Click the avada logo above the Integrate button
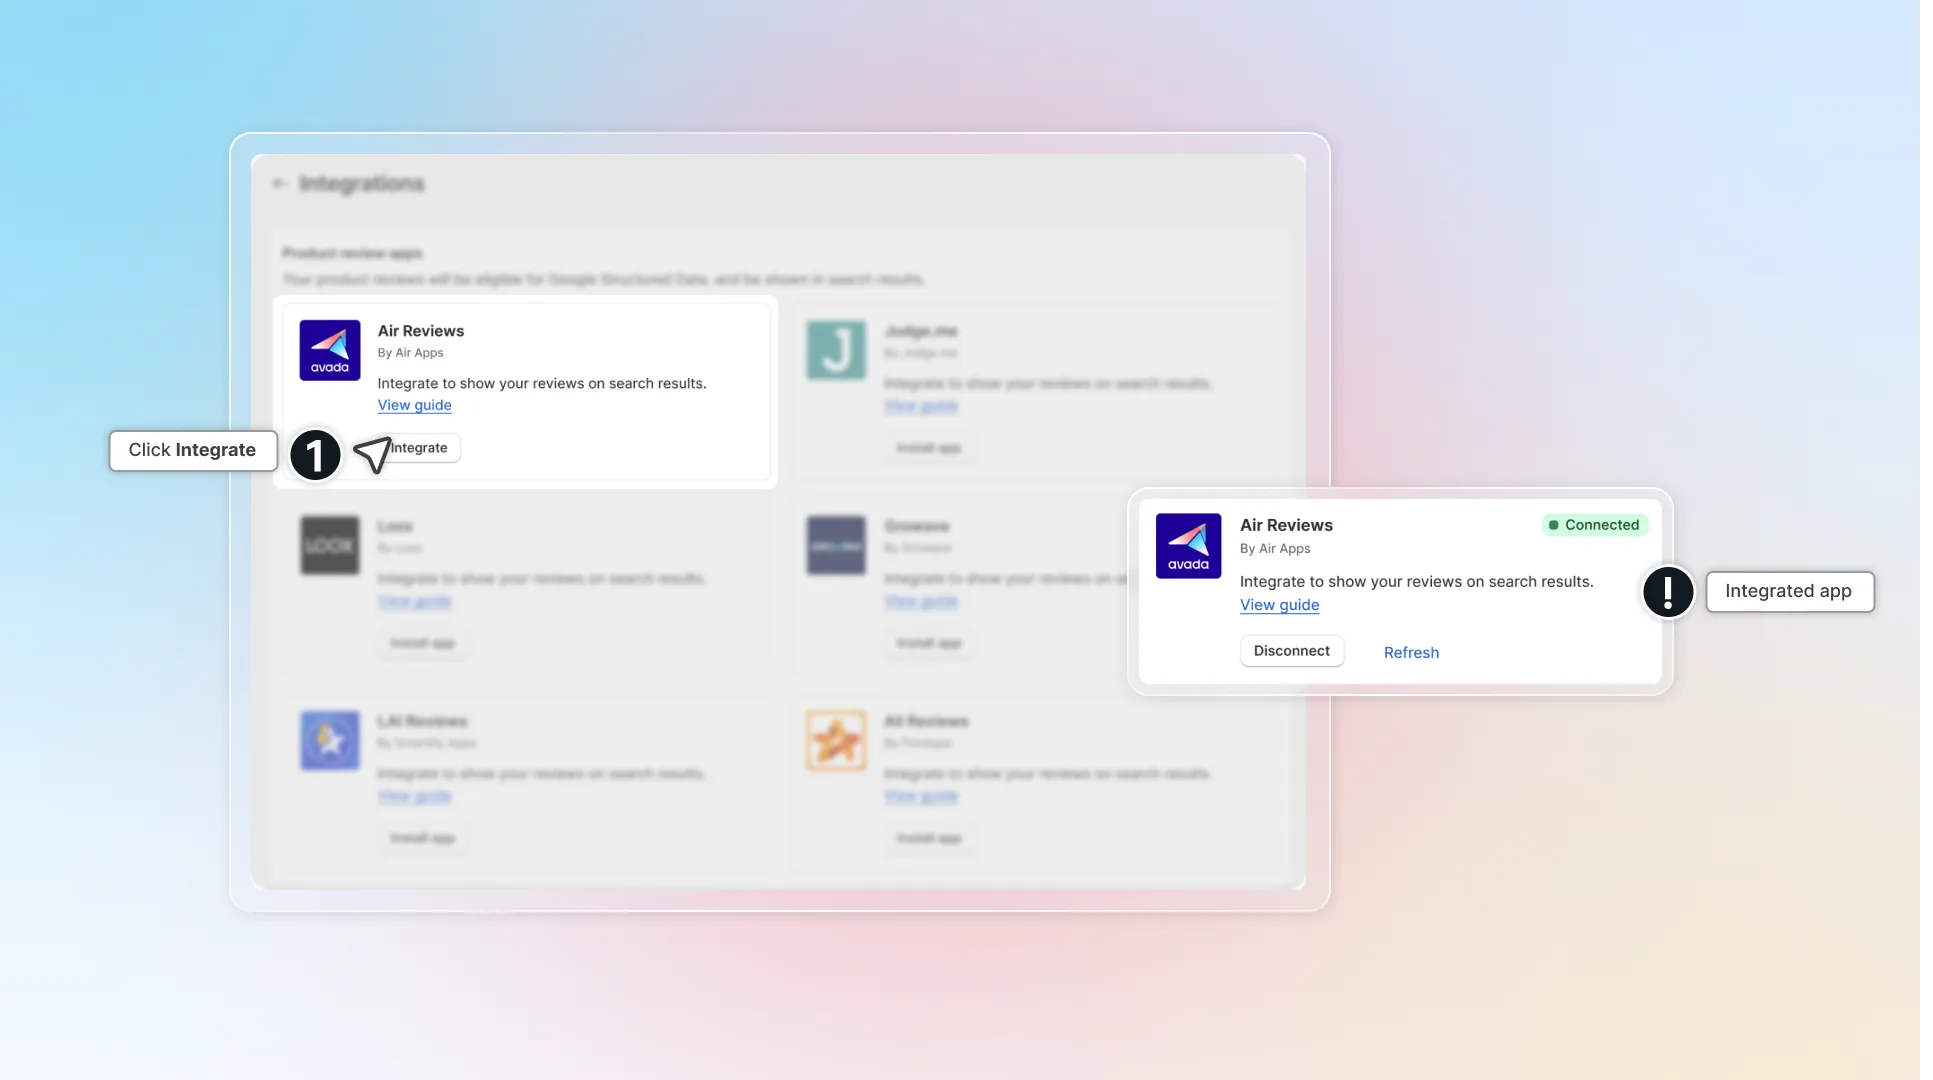Image resolution: width=1933 pixels, height=1080 pixels. 330,350
